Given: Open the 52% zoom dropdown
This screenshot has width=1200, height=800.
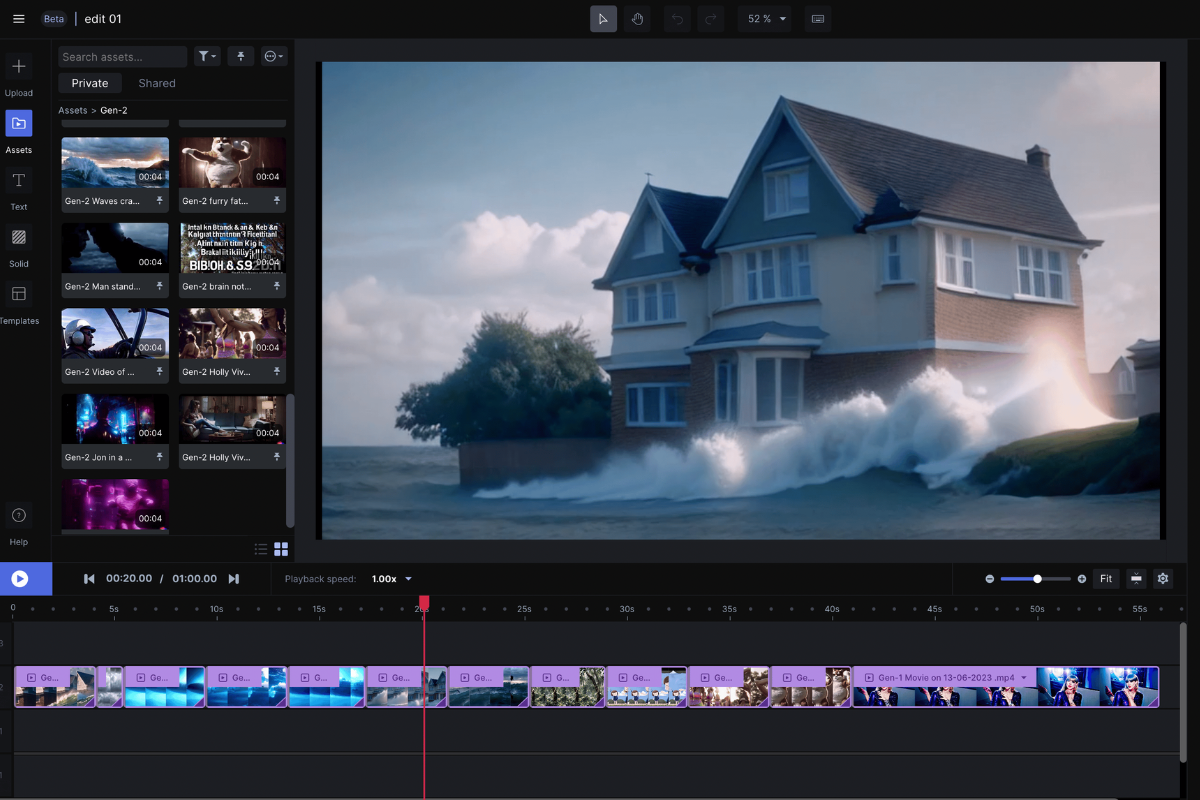Looking at the screenshot, I should (765, 19).
